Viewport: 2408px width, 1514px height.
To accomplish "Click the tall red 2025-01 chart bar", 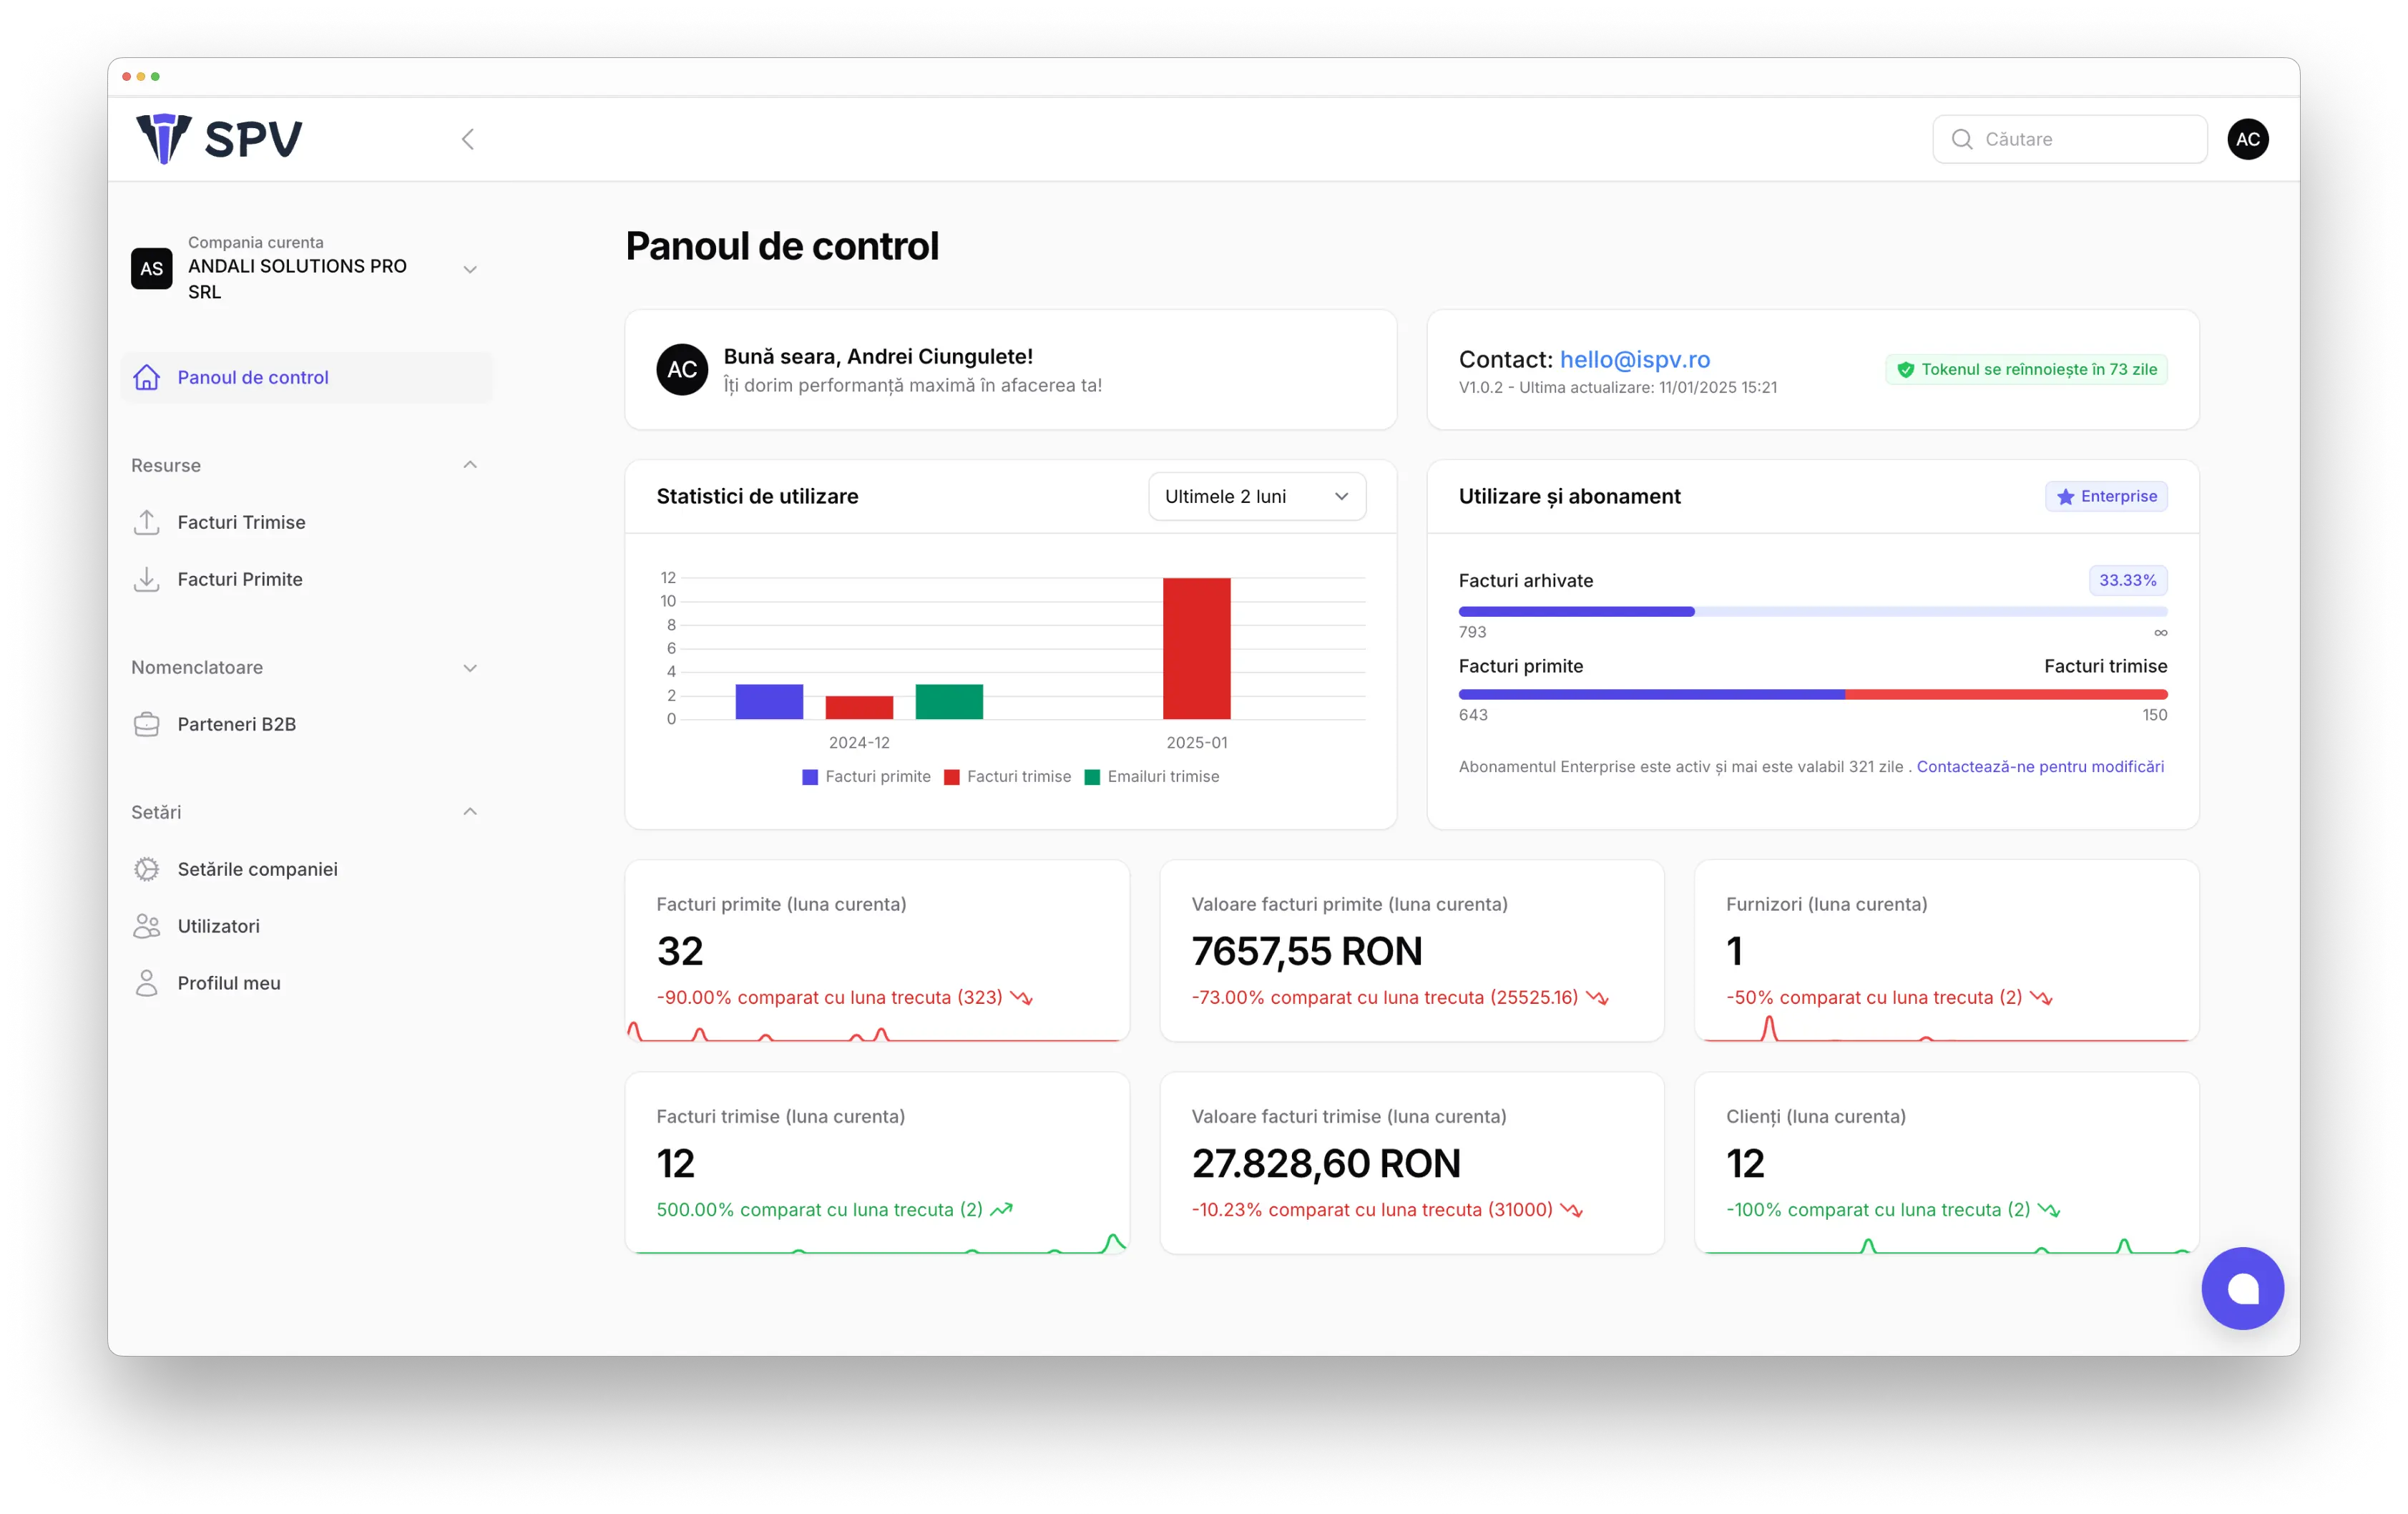I will 1196,648.
